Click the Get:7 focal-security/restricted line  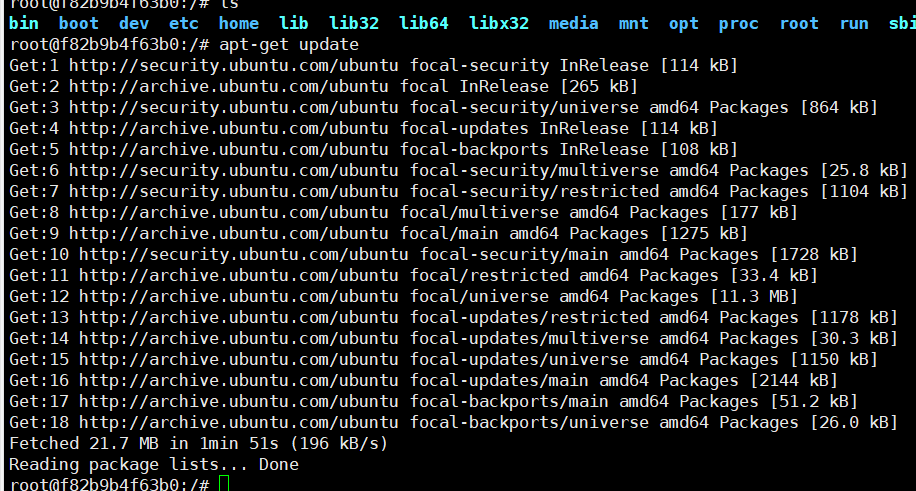pos(458,192)
